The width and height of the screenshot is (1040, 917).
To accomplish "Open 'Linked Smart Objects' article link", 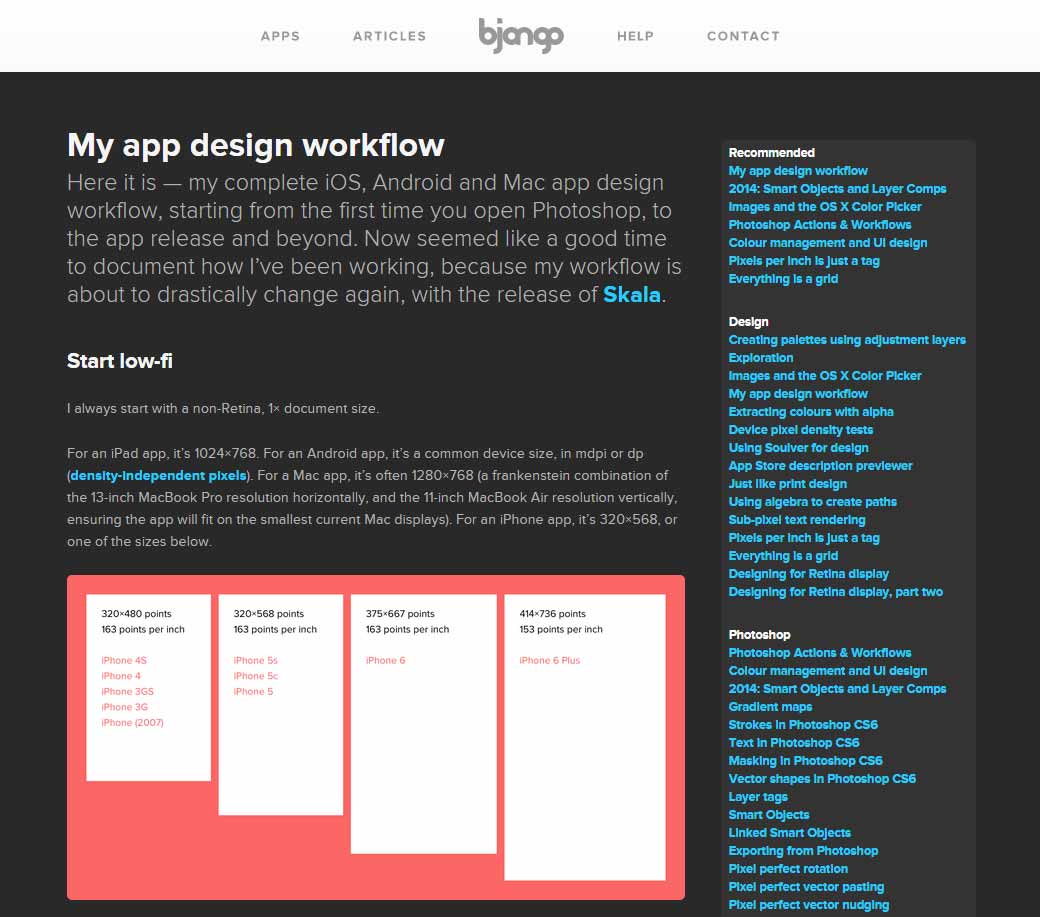I will pos(790,832).
